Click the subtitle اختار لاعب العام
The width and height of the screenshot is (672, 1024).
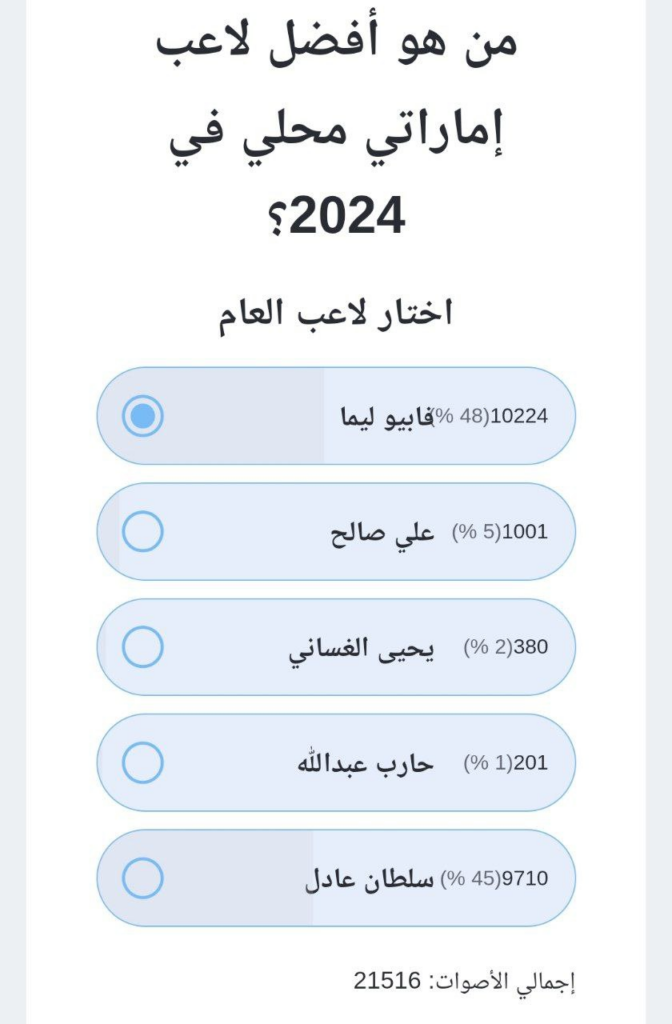(336, 313)
